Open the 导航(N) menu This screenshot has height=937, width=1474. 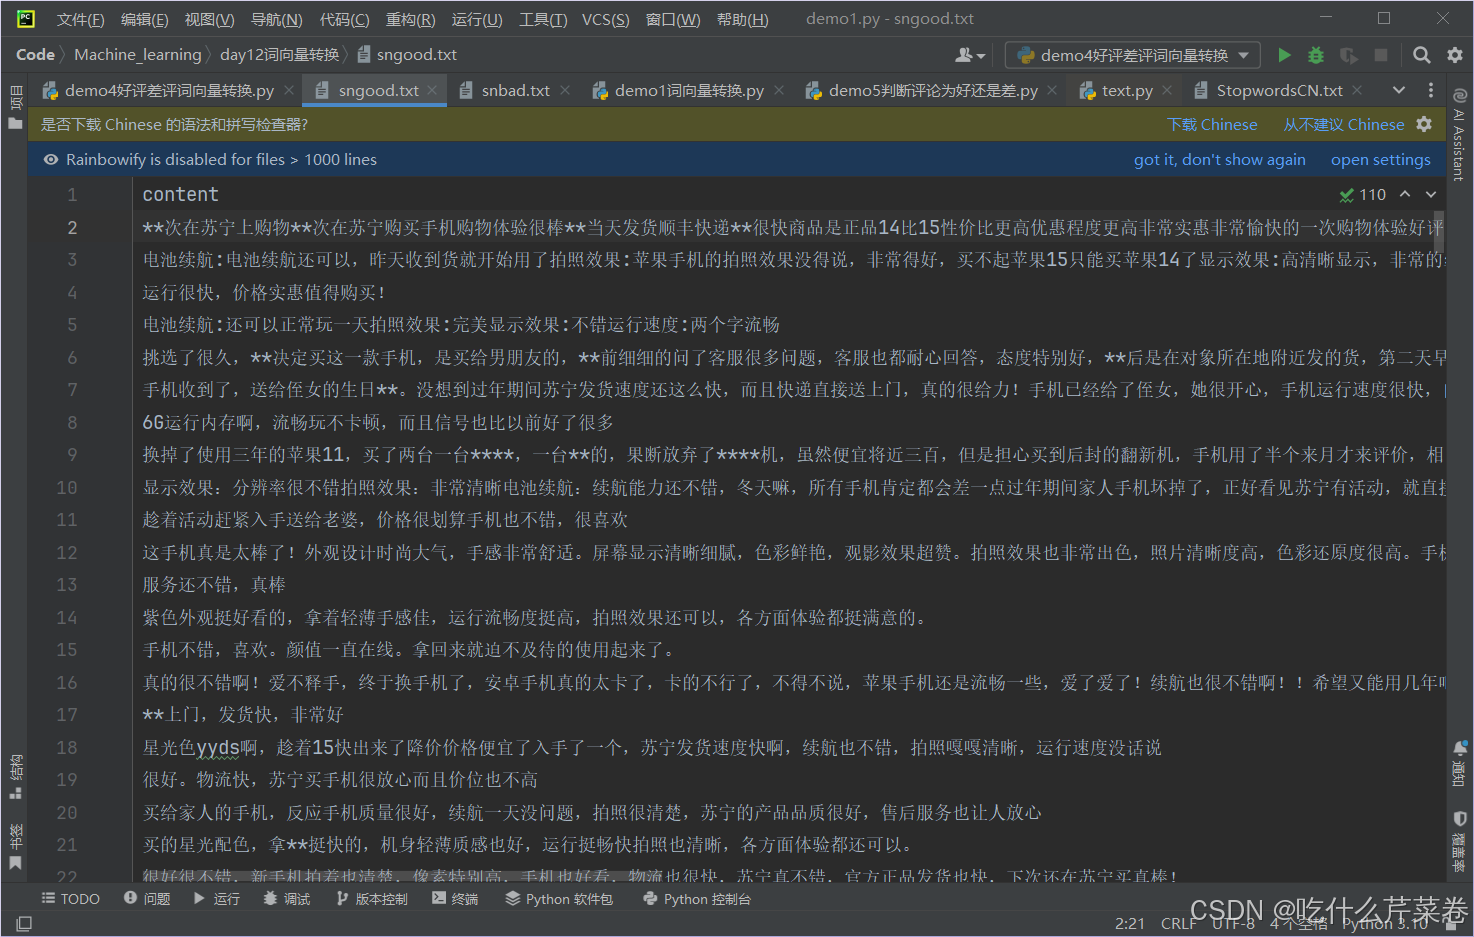(276, 19)
